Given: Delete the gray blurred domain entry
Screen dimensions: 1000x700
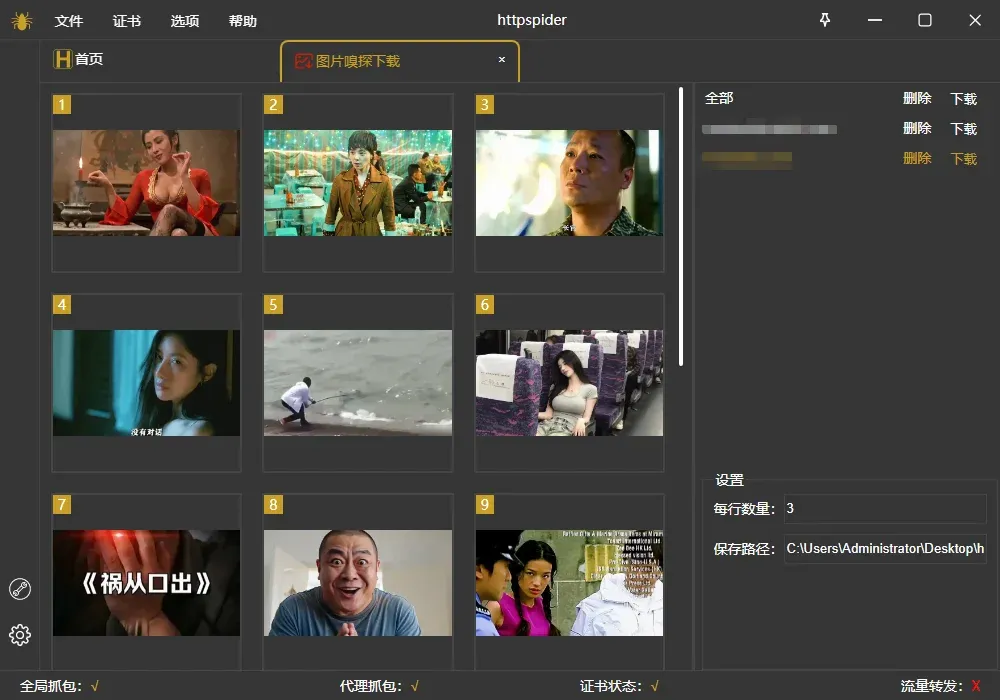Looking at the screenshot, I should tap(917, 128).
